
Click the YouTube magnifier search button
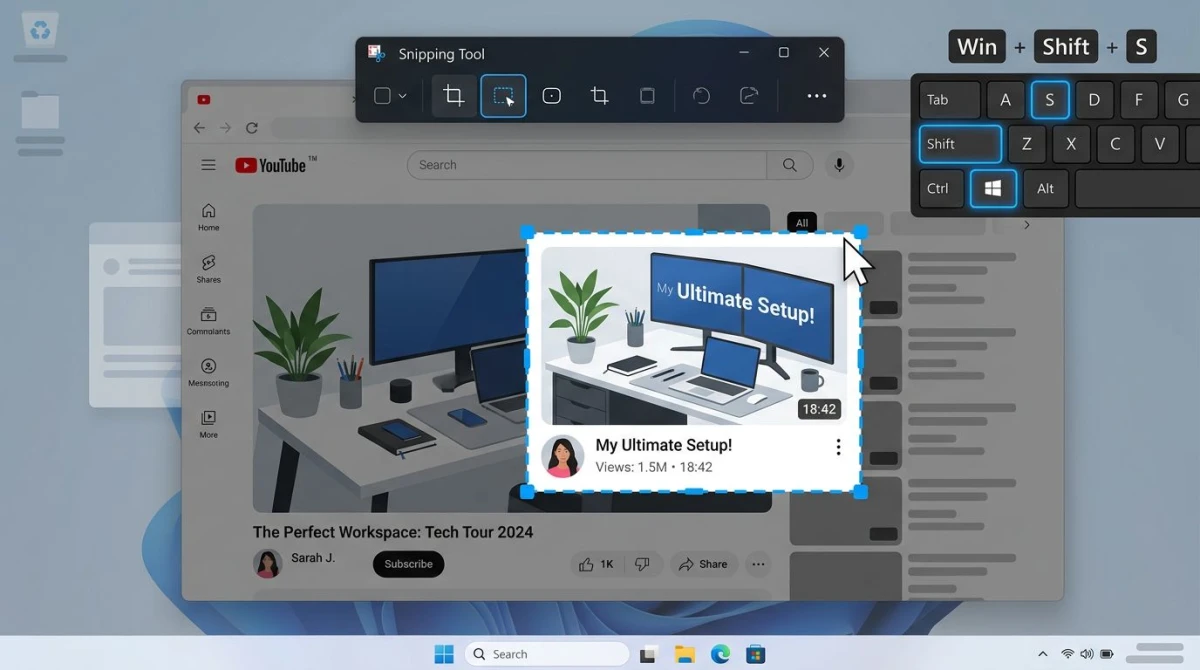point(790,165)
